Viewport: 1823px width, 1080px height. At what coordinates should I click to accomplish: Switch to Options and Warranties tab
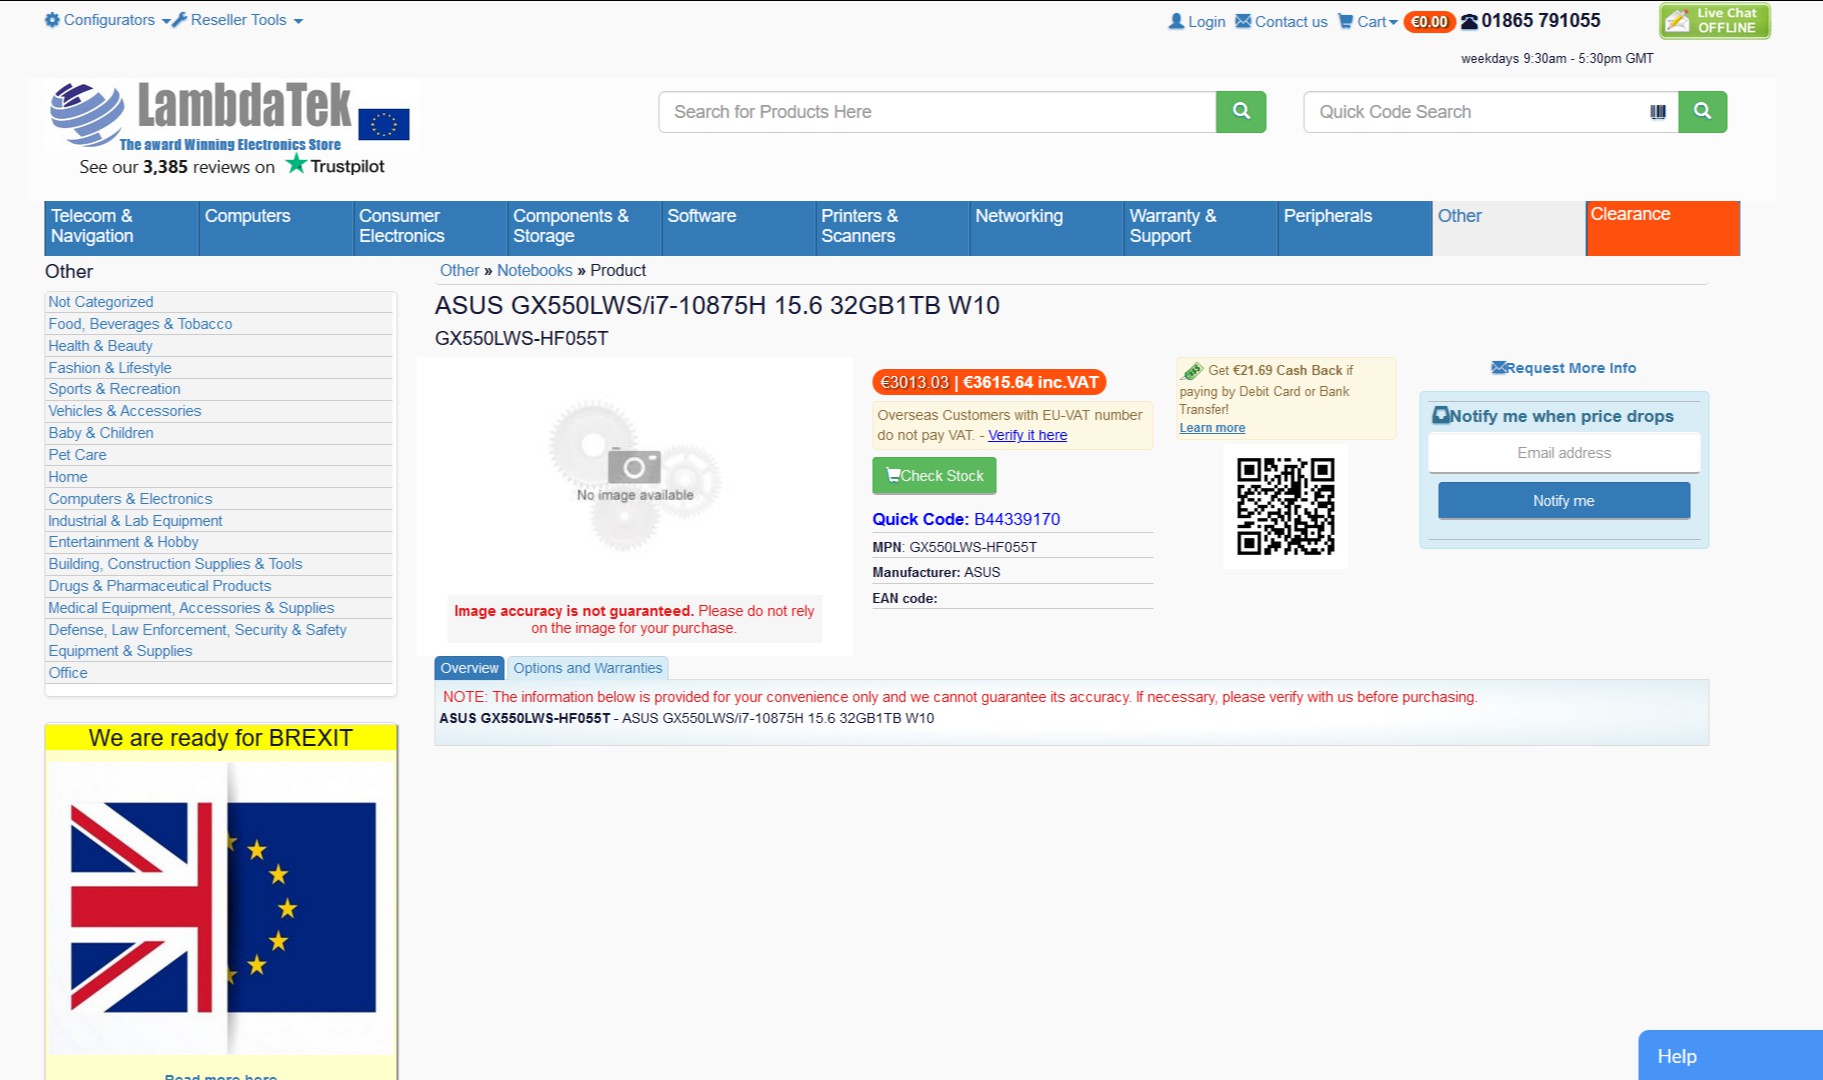click(588, 668)
